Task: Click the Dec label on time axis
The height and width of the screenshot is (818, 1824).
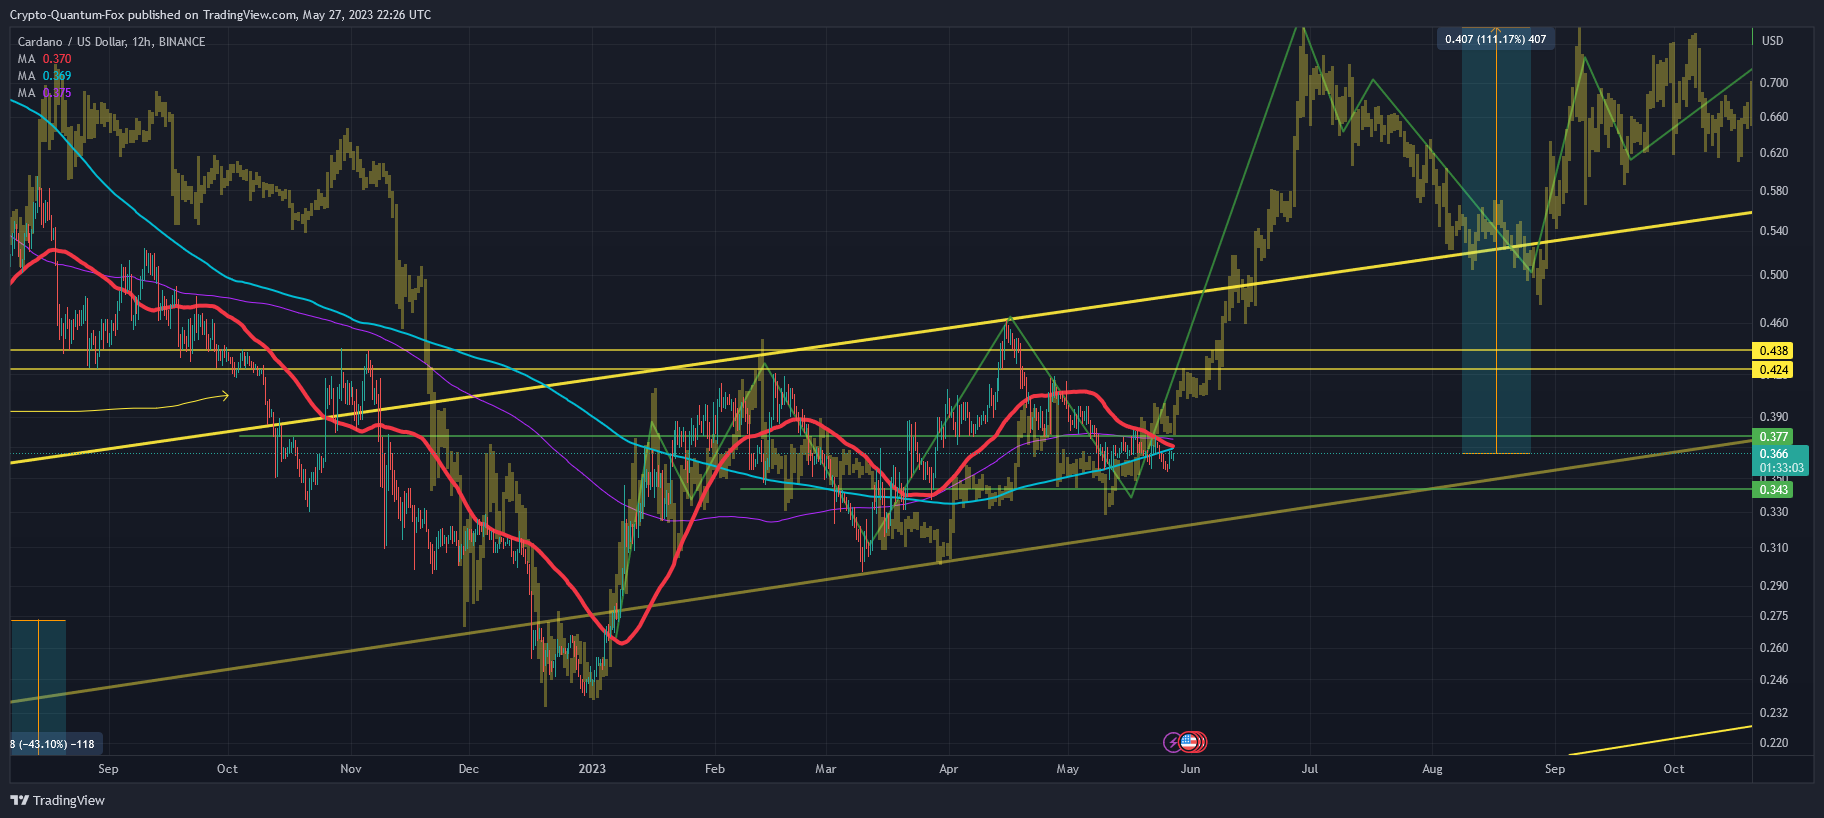Action: [468, 769]
